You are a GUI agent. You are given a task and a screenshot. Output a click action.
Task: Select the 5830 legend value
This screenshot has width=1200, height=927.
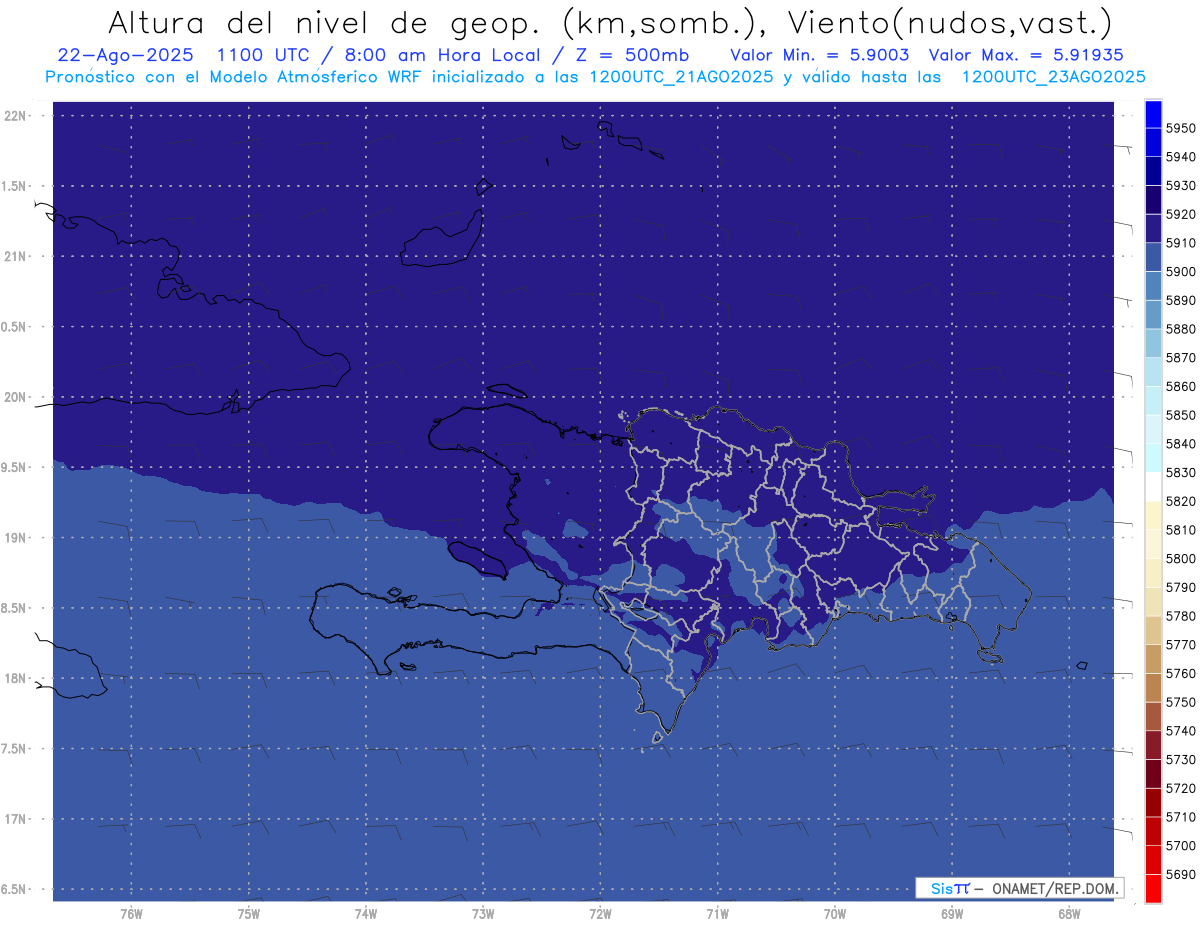pos(1180,473)
